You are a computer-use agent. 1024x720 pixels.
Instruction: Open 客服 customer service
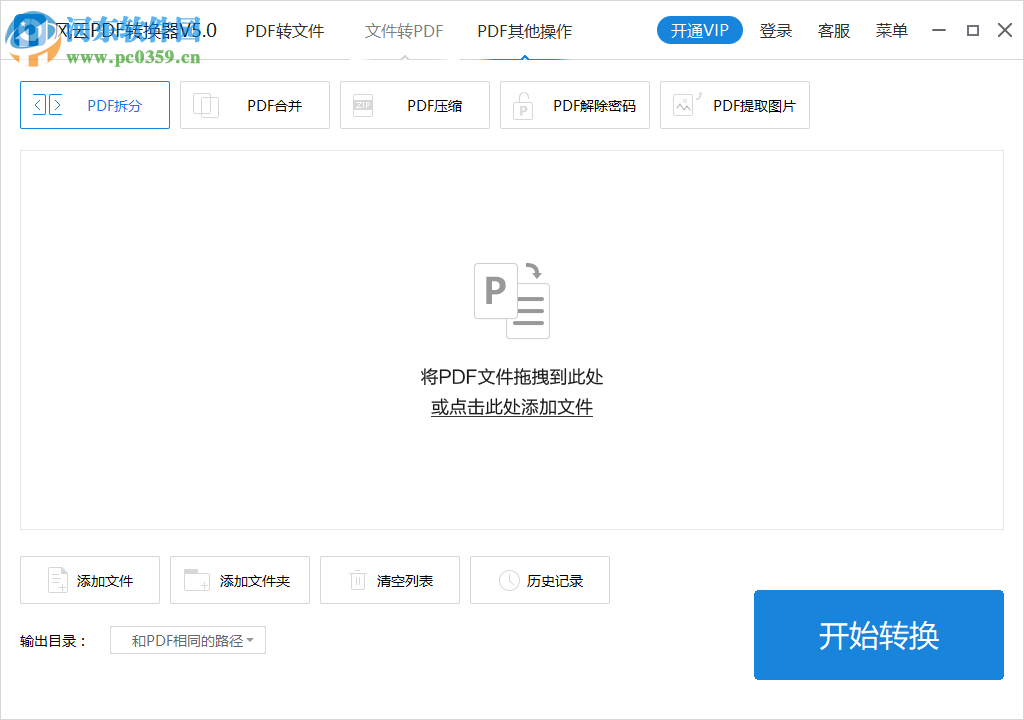833,31
